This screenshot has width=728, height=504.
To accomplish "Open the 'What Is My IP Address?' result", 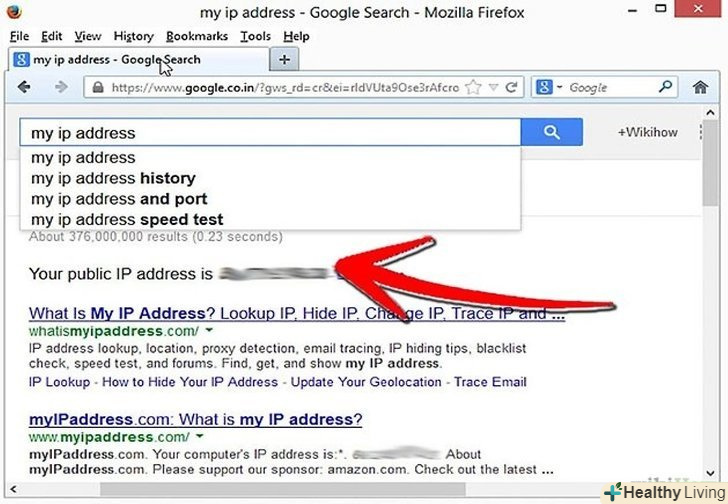I will pos(297,314).
